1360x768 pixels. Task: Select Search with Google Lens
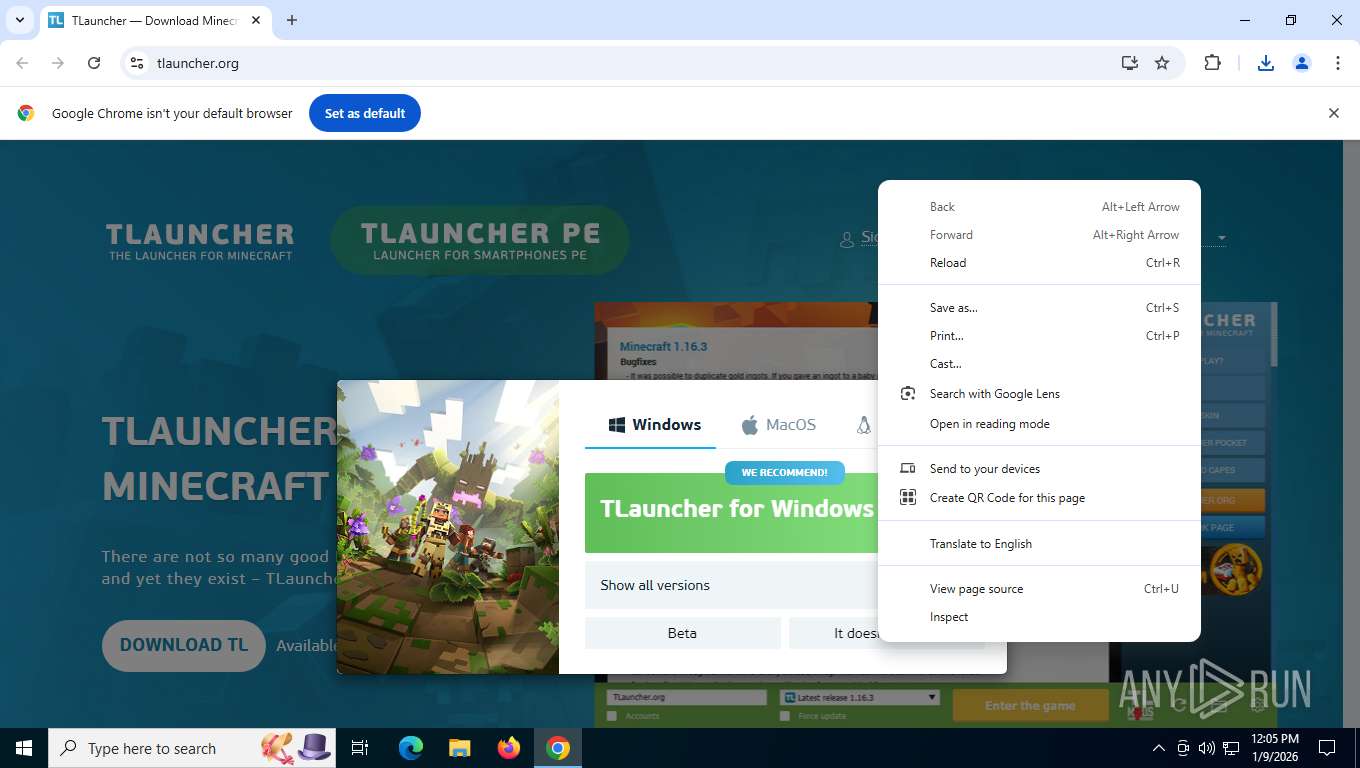(x=1040, y=394)
